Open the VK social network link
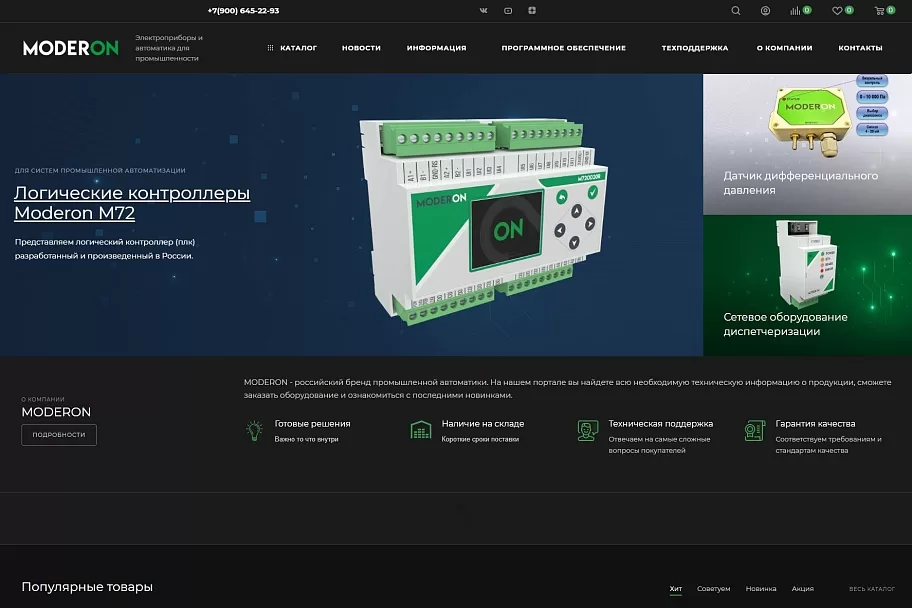 (483, 10)
